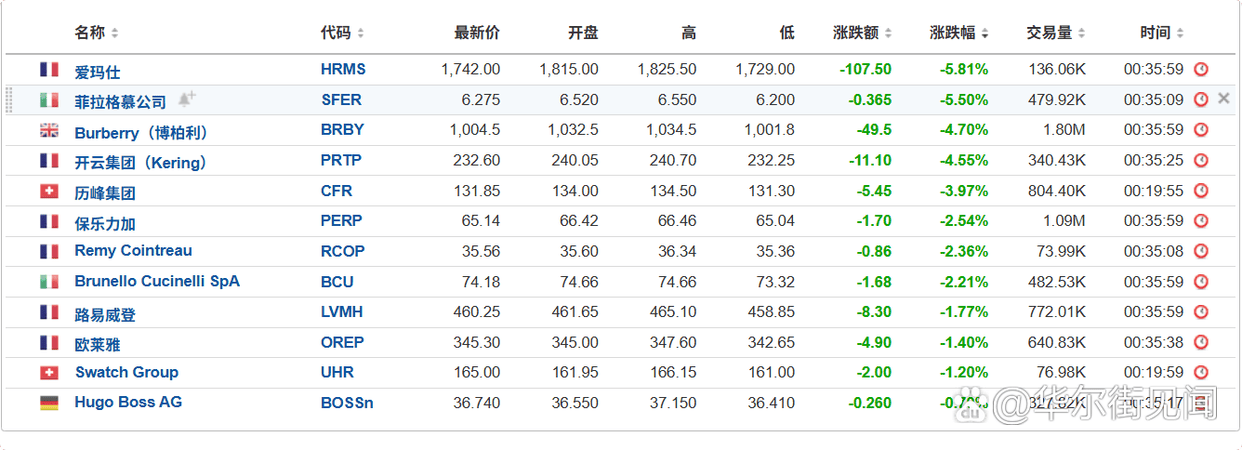Click the UK flag icon beside Burberry
1242x450 pixels.
49,130
